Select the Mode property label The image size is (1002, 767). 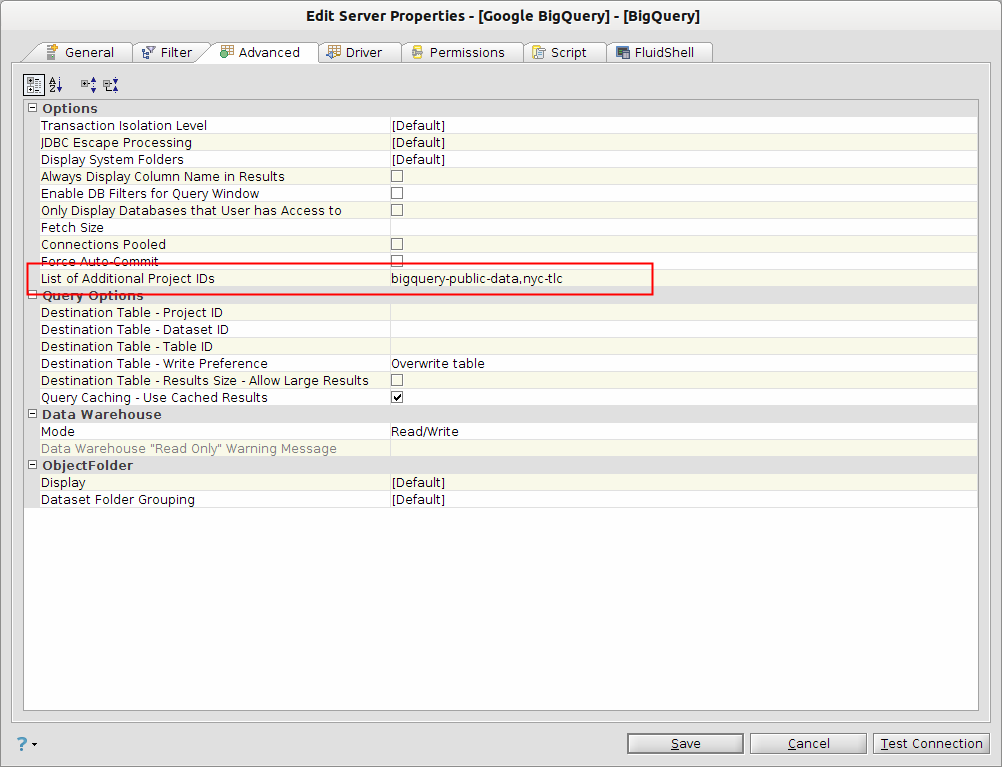pyautogui.click(x=58, y=431)
